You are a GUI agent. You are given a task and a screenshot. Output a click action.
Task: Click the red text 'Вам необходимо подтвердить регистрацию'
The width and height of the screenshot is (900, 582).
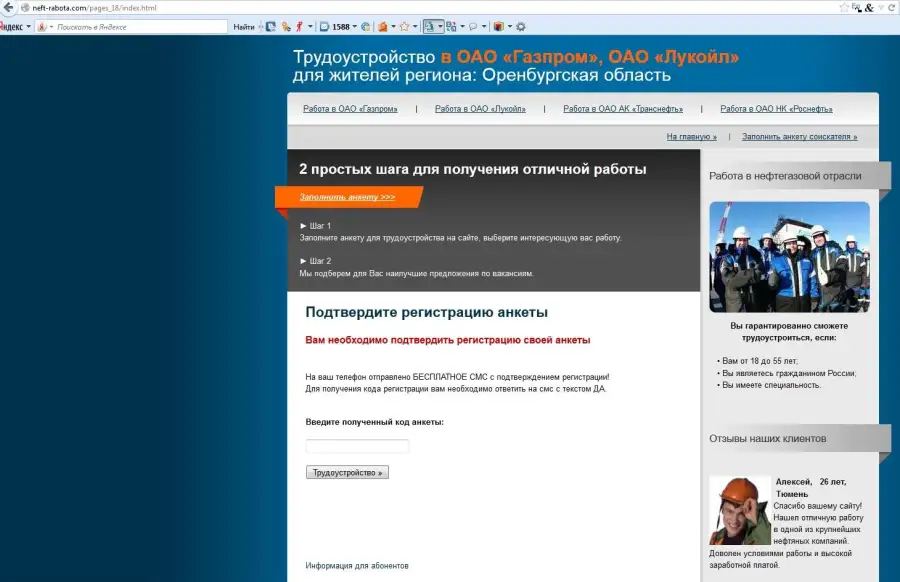(x=448, y=340)
